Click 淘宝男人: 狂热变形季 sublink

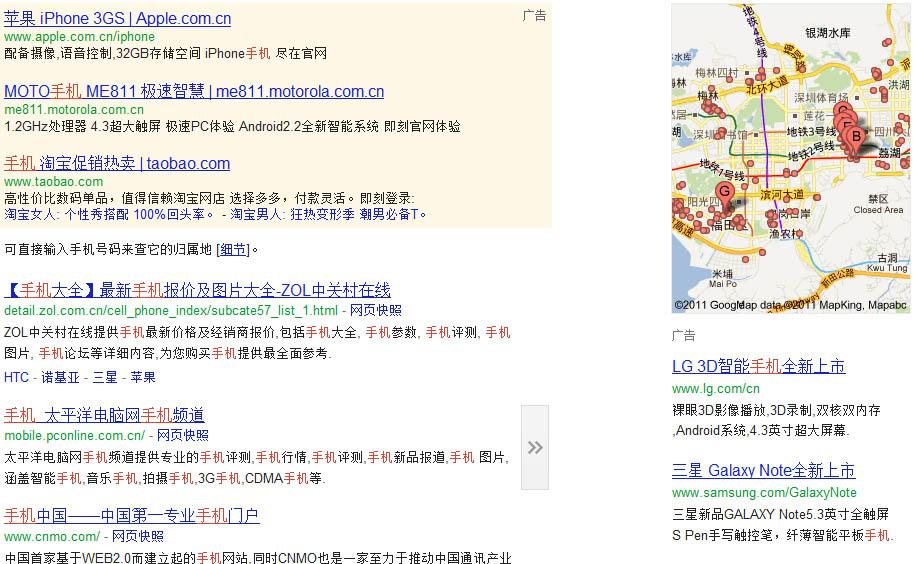click(328, 214)
